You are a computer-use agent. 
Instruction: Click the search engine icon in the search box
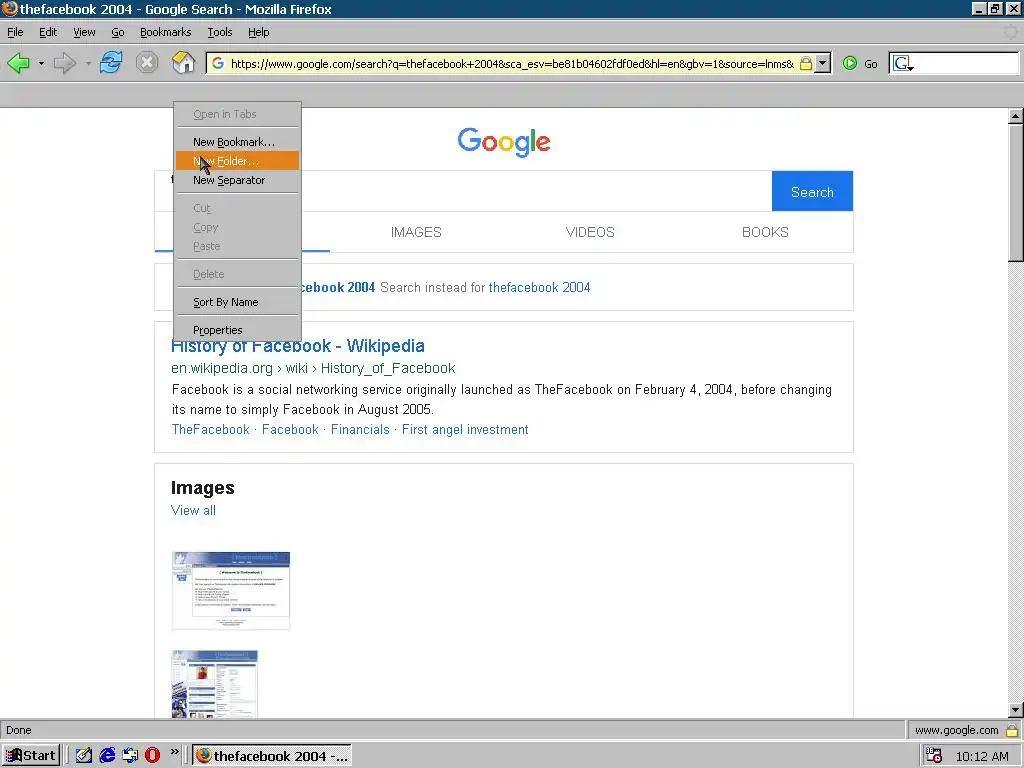tap(903, 63)
